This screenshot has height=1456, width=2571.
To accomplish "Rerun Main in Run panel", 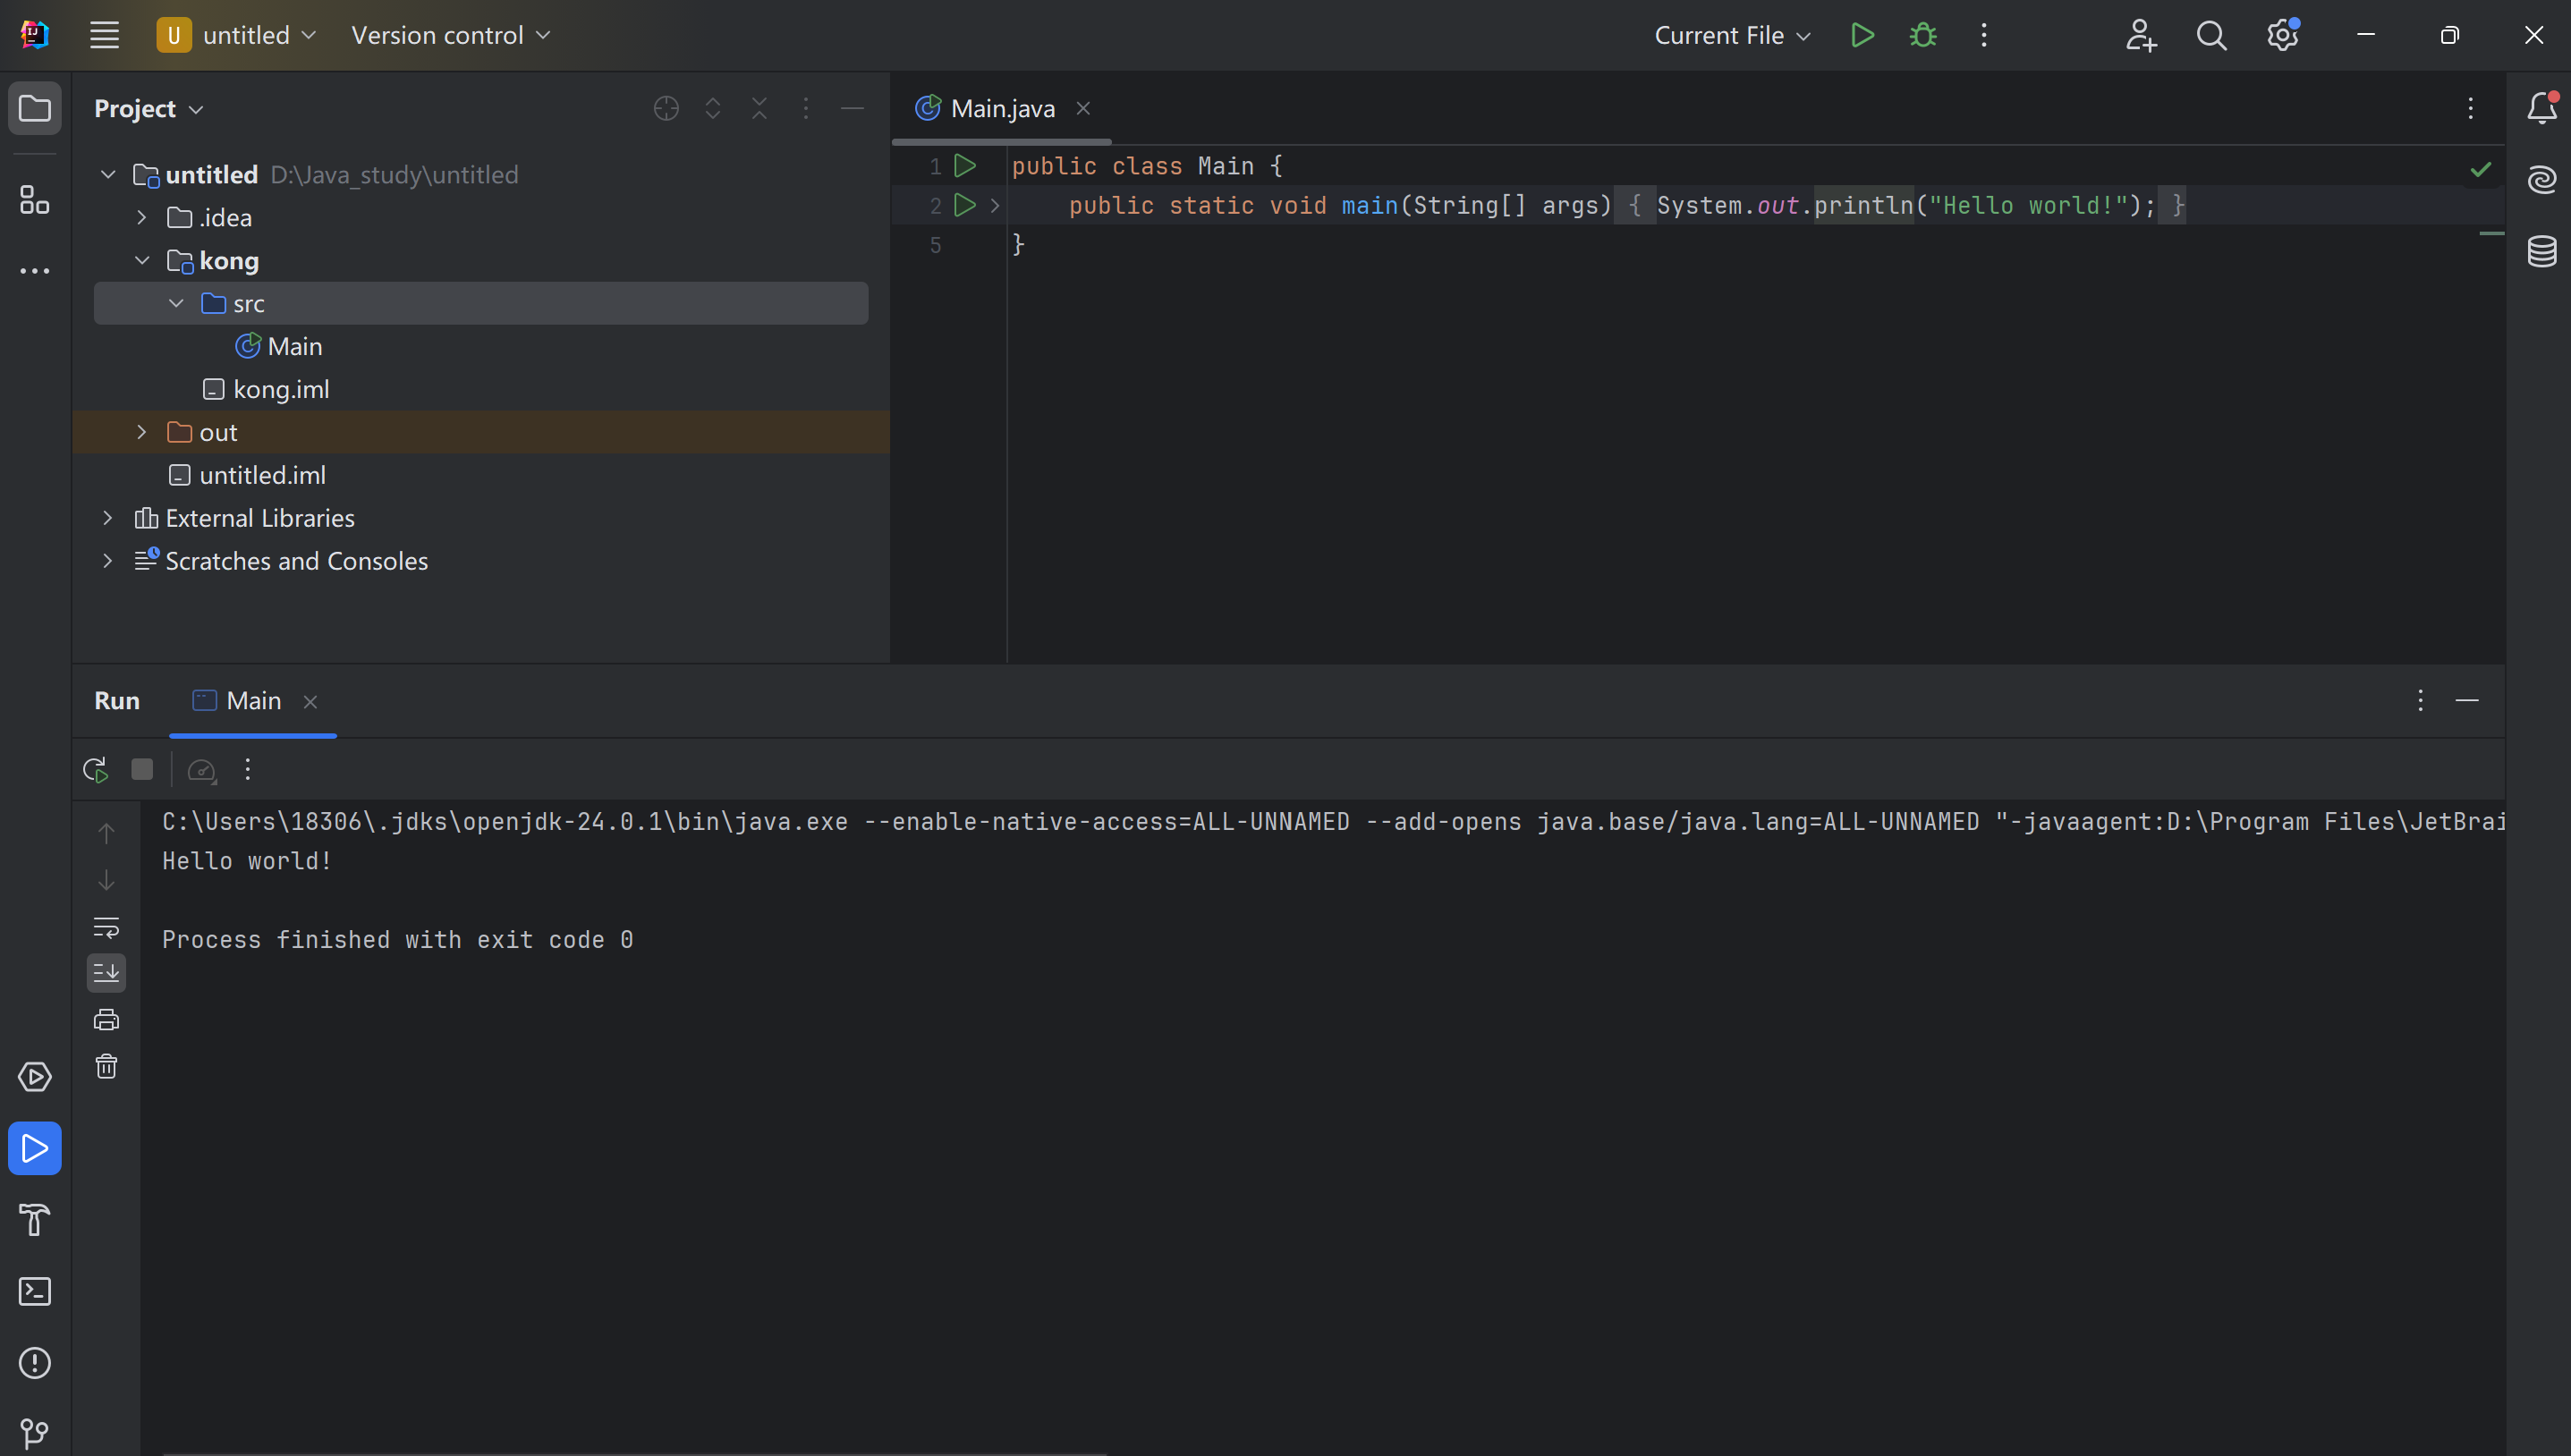I will pyautogui.click(x=95, y=770).
